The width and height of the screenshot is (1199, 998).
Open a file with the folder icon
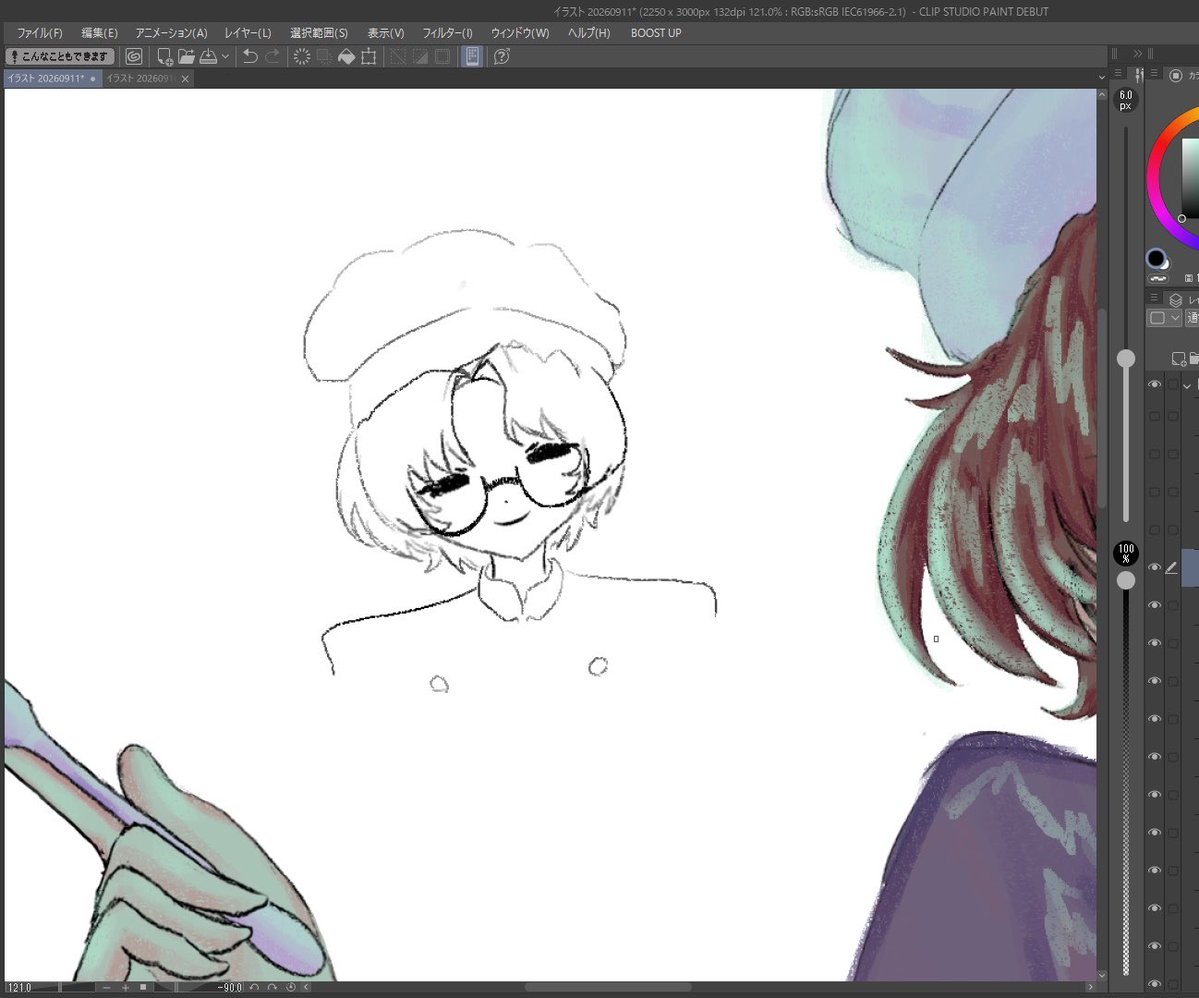pyautogui.click(x=186, y=57)
